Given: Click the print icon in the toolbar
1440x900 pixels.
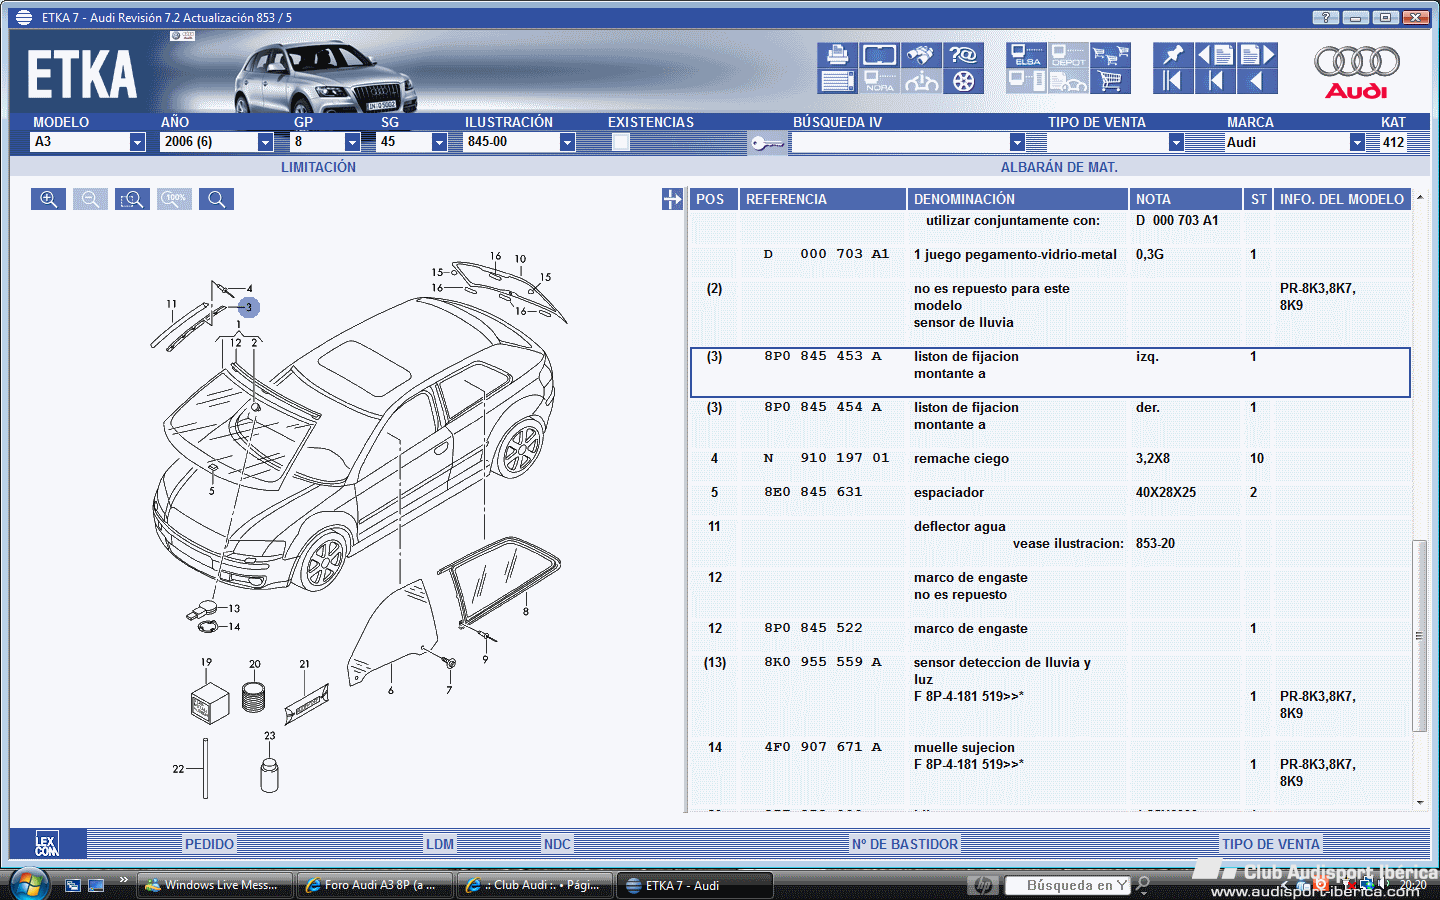Looking at the screenshot, I should [x=838, y=55].
